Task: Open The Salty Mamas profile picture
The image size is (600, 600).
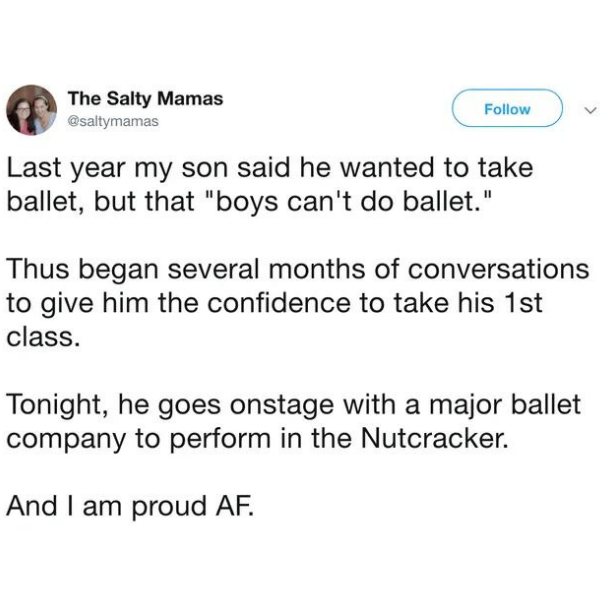Action: [32, 110]
